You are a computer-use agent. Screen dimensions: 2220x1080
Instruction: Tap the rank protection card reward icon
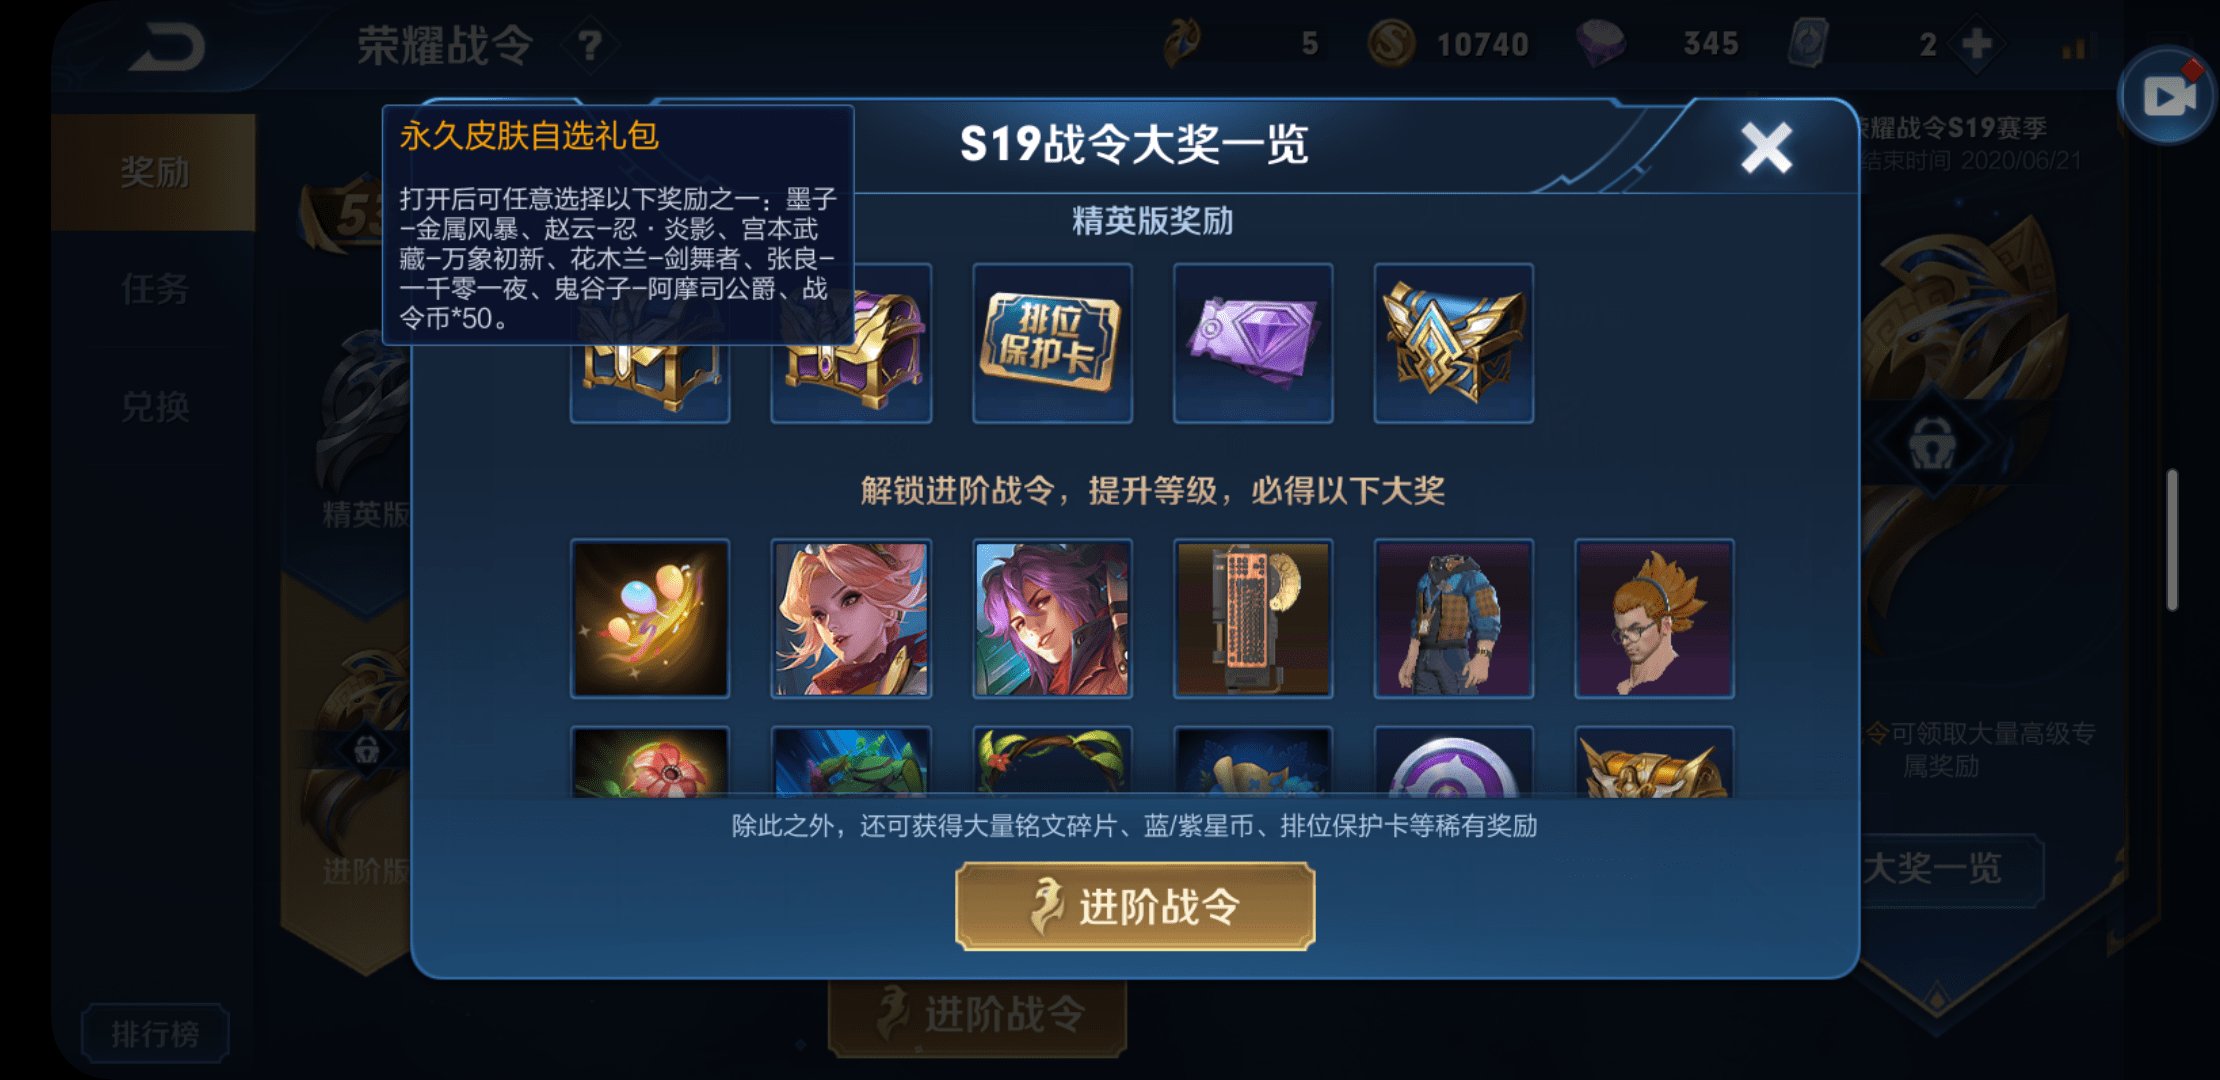pyautogui.click(x=1052, y=343)
